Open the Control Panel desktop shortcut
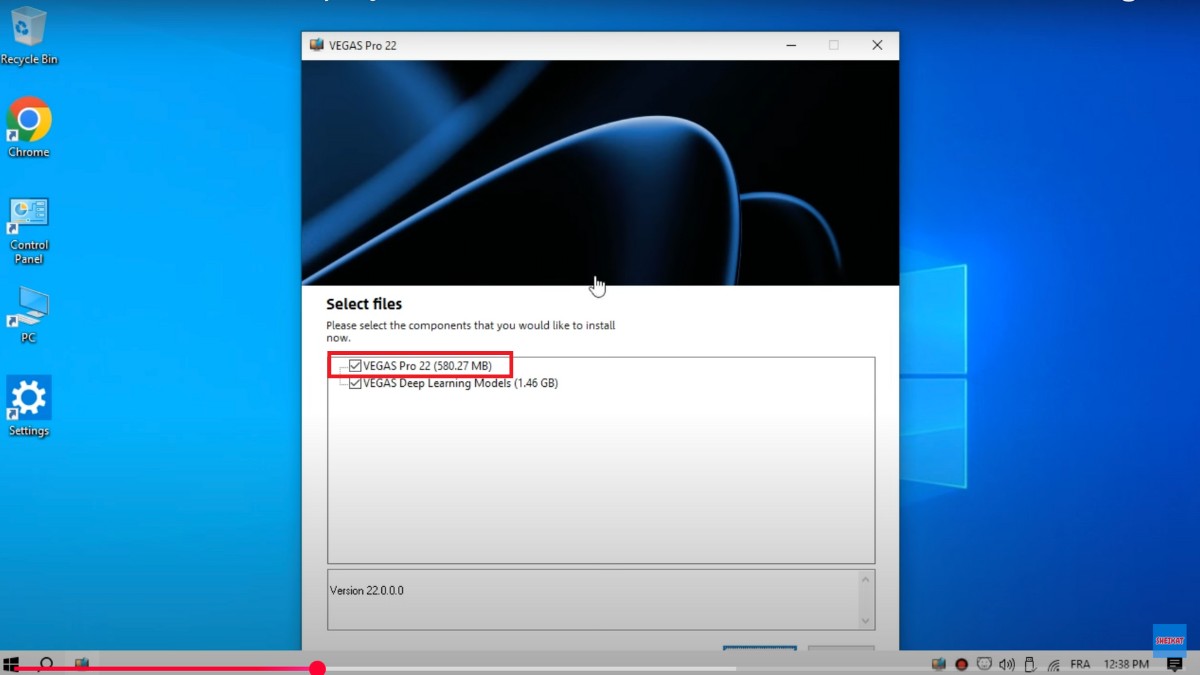The image size is (1200, 675). [29, 231]
